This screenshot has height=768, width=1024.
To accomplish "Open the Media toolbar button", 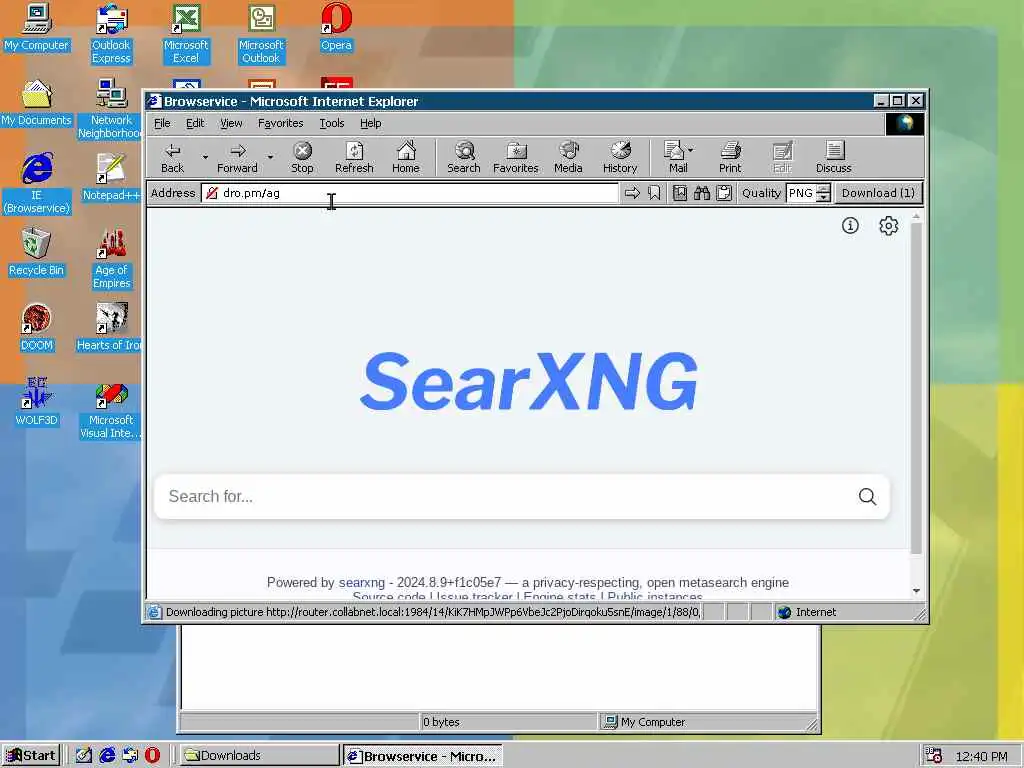I will point(568,158).
